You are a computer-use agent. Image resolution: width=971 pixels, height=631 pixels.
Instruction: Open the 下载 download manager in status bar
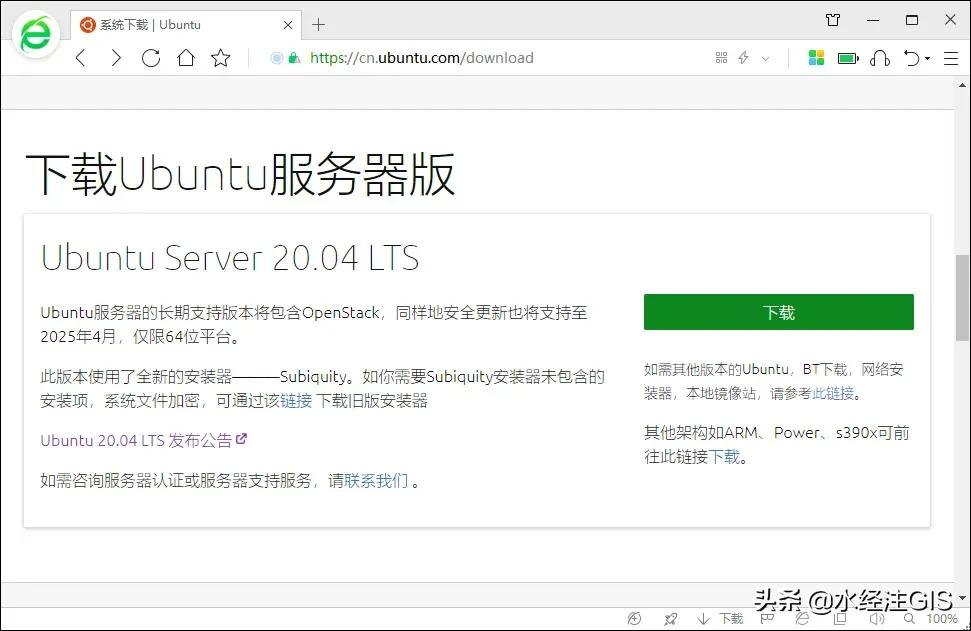tap(722, 619)
